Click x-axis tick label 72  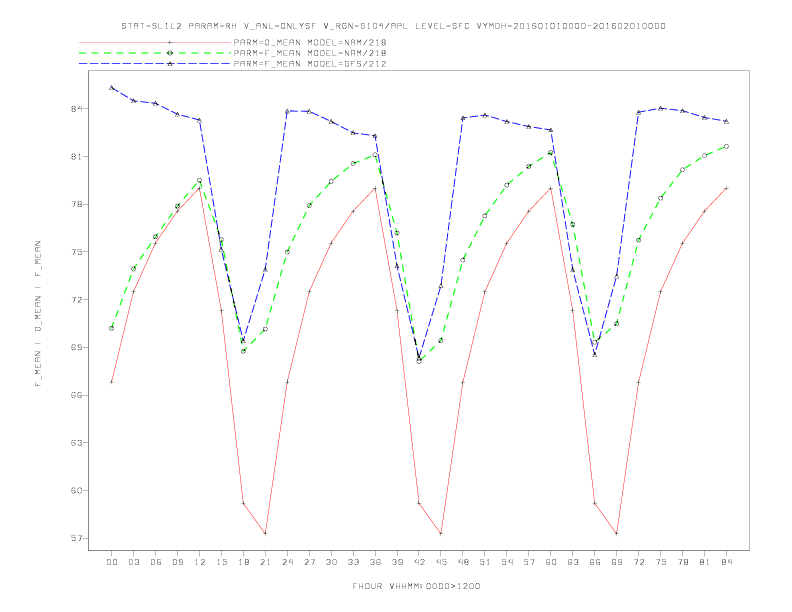tap(639, 562)
